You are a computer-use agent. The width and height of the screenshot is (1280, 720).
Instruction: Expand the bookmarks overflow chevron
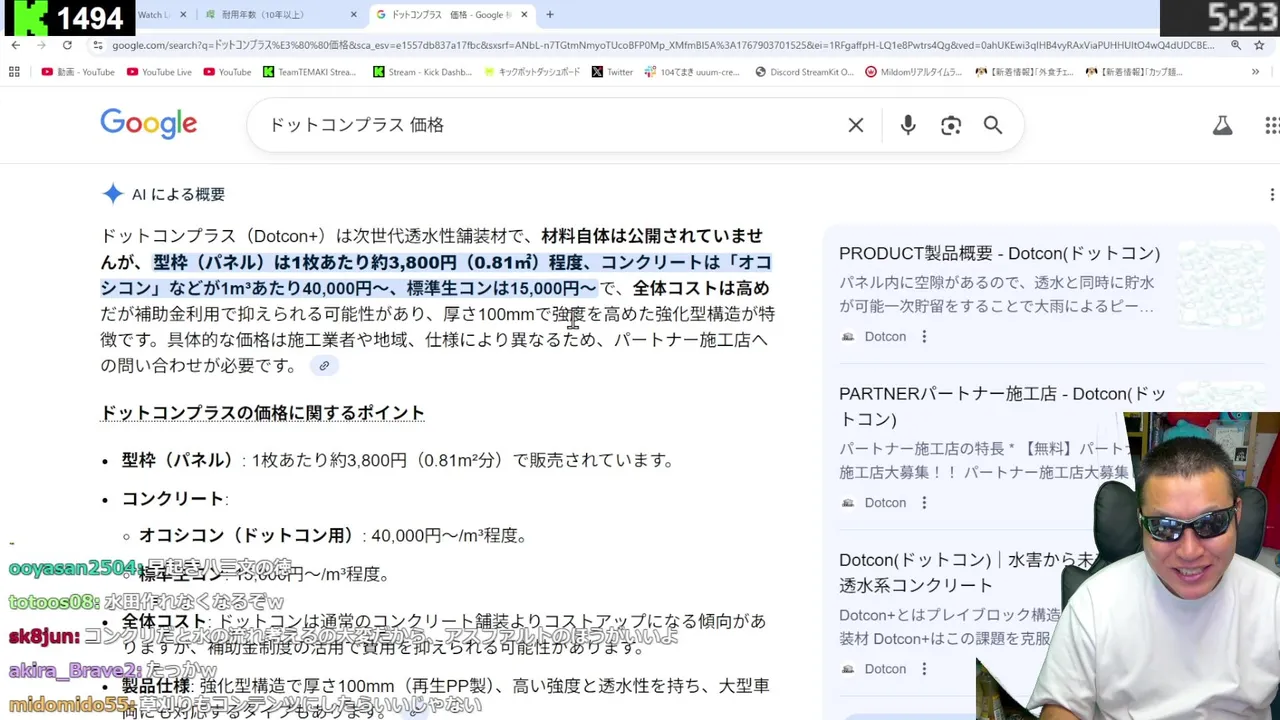point(1255,72)
